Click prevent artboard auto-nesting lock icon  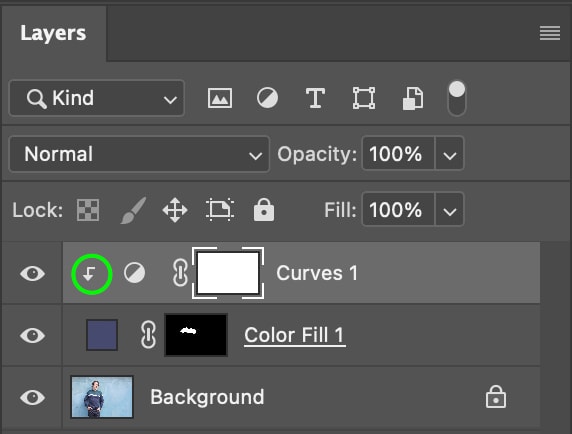coord(220,210)
